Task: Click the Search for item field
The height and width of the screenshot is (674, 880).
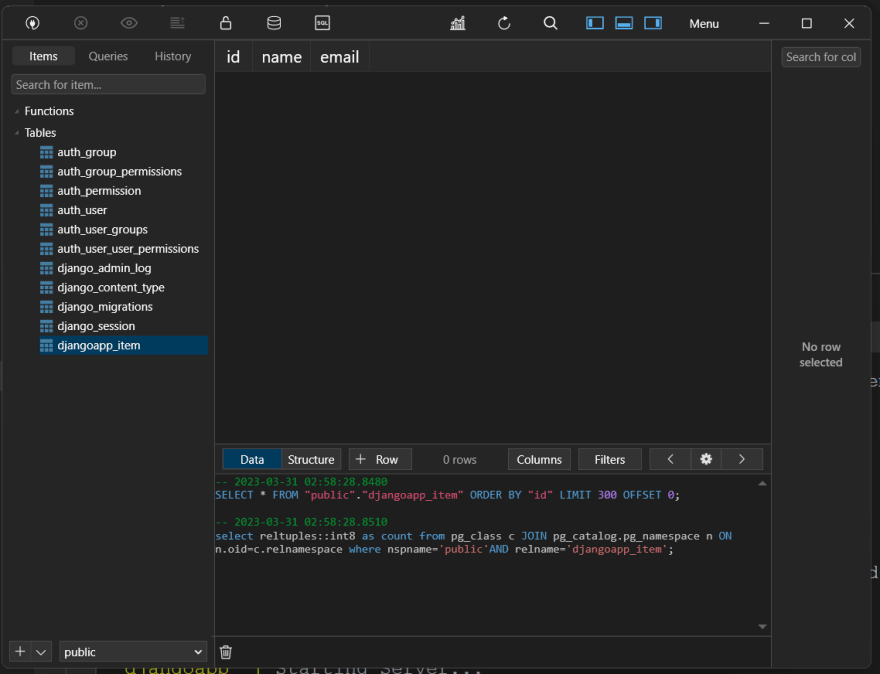Action: (x=108, y=85)
